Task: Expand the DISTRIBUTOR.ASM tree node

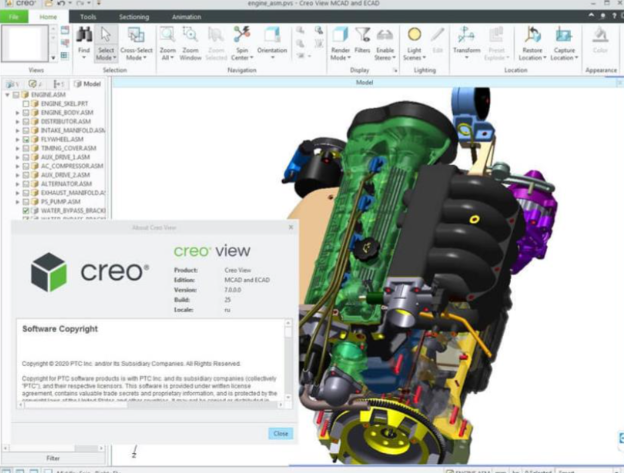Action: pos(16,122)
